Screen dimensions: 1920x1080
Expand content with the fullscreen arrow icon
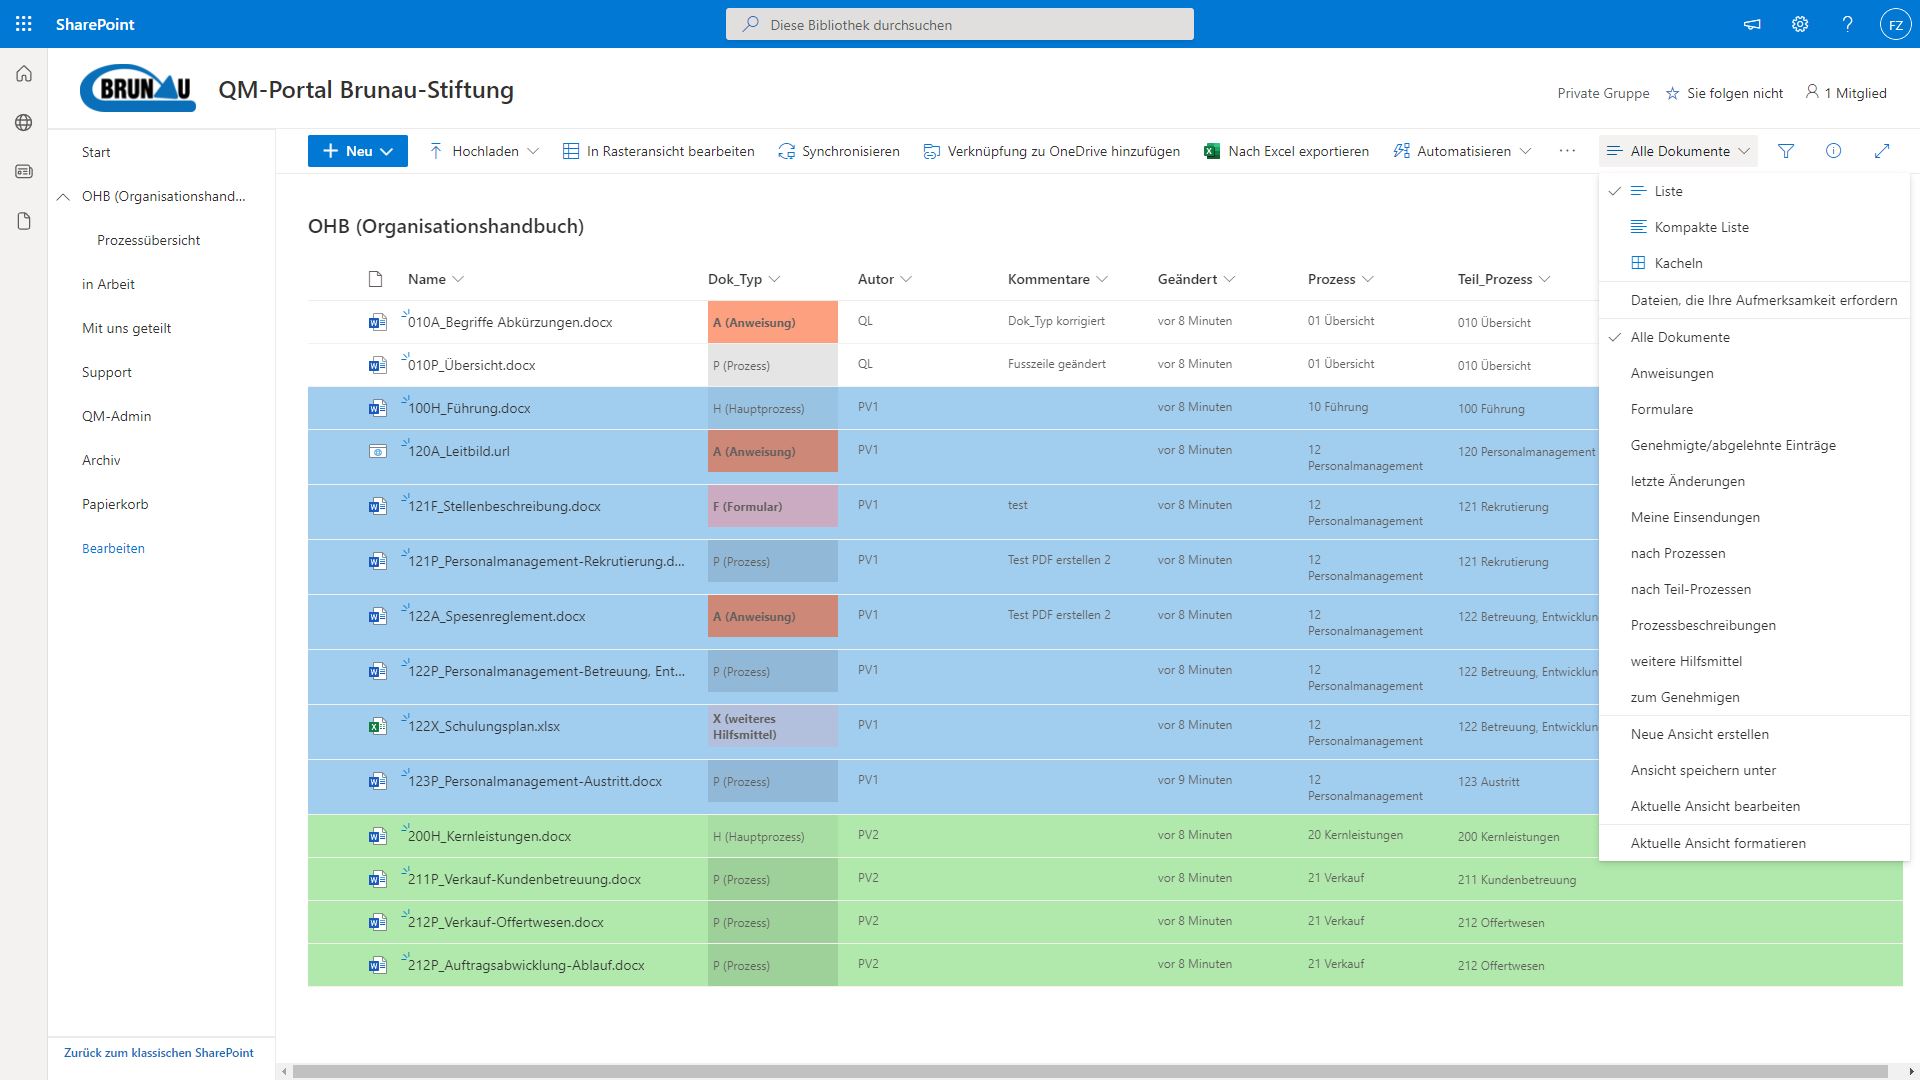coord(1882,151)
